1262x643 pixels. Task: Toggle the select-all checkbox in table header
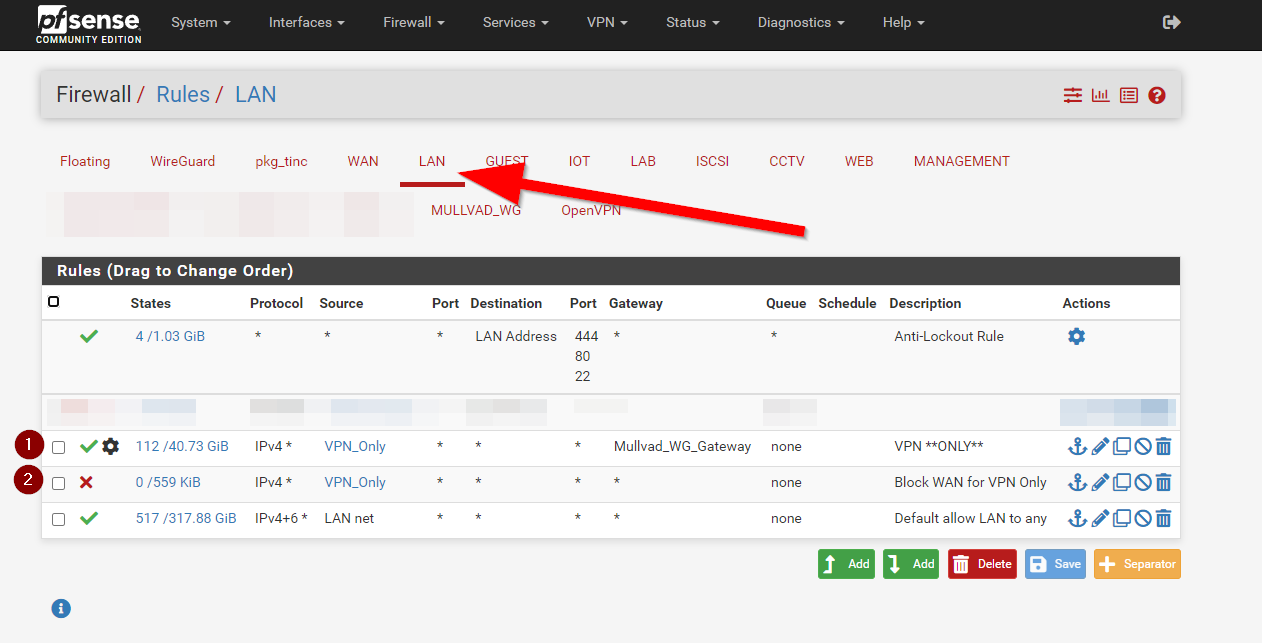54,302
